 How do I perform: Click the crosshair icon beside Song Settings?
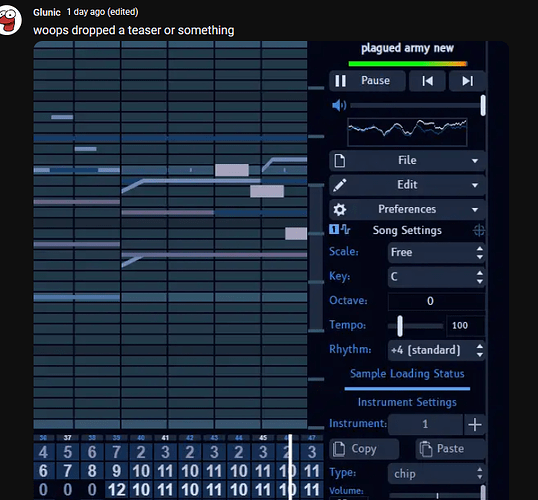point(479,230)
